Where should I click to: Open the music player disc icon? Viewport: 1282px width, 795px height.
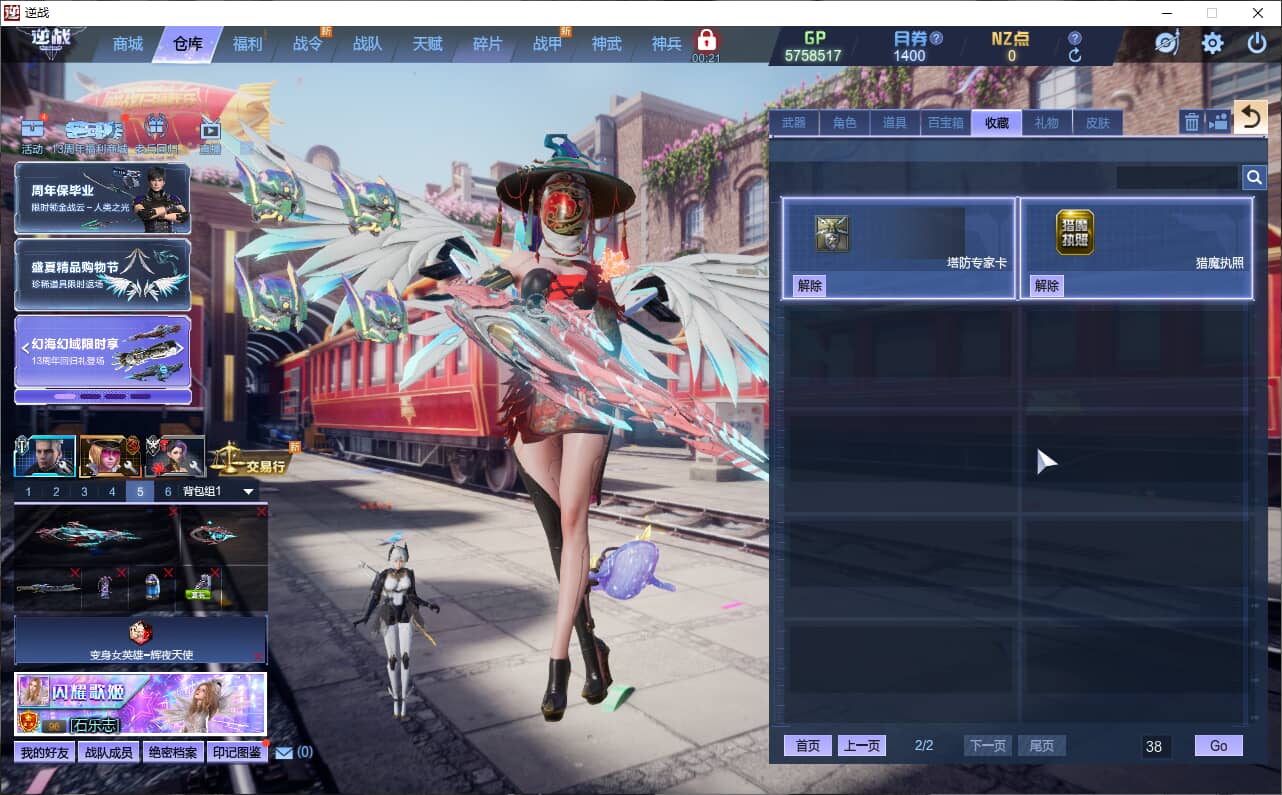1167,43
